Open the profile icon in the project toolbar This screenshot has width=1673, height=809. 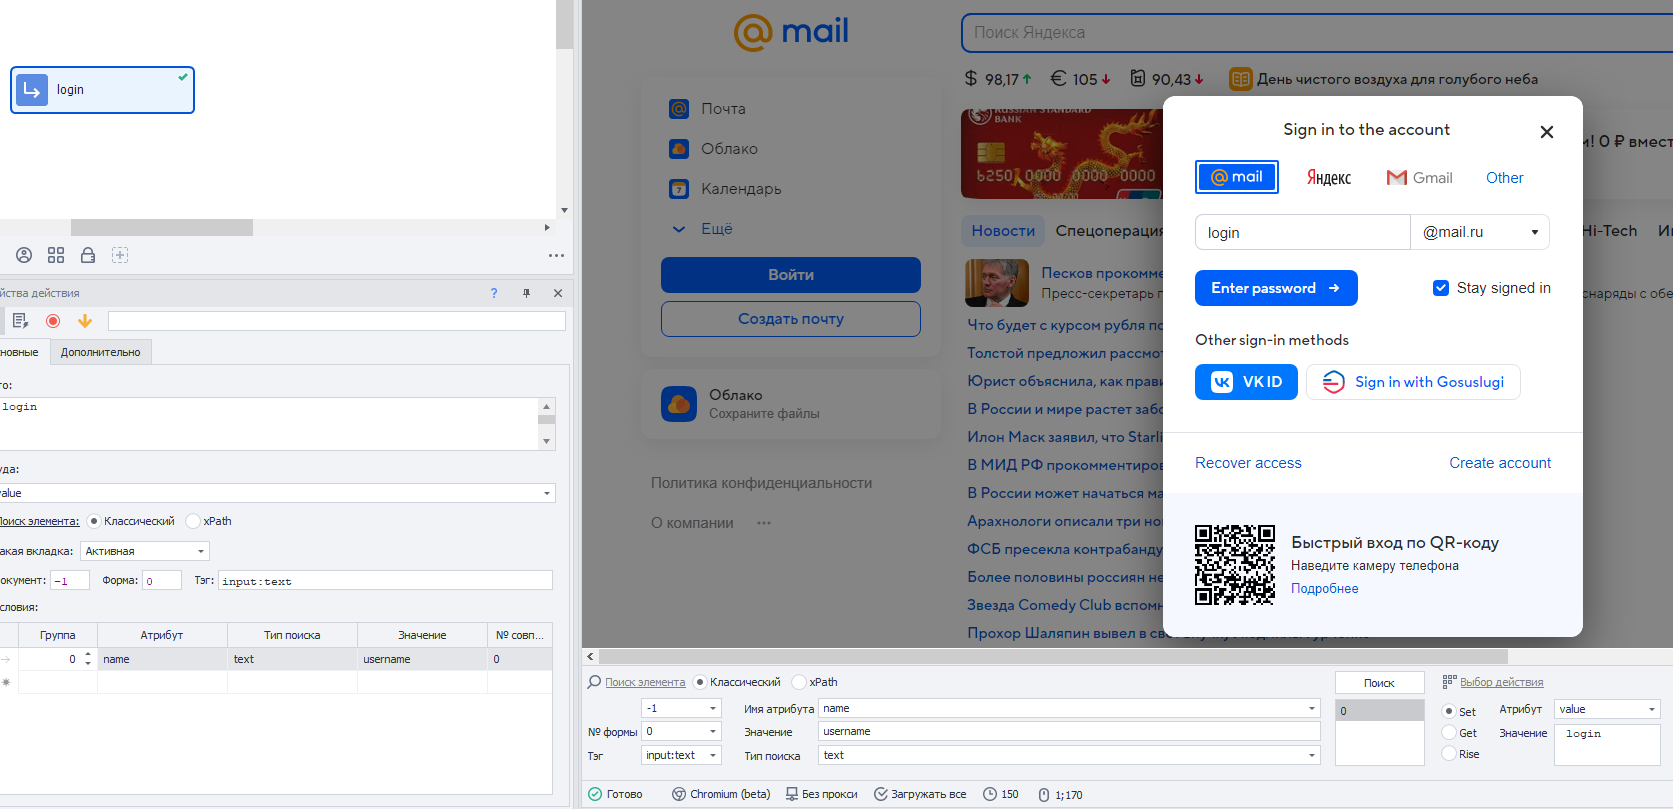24,255
